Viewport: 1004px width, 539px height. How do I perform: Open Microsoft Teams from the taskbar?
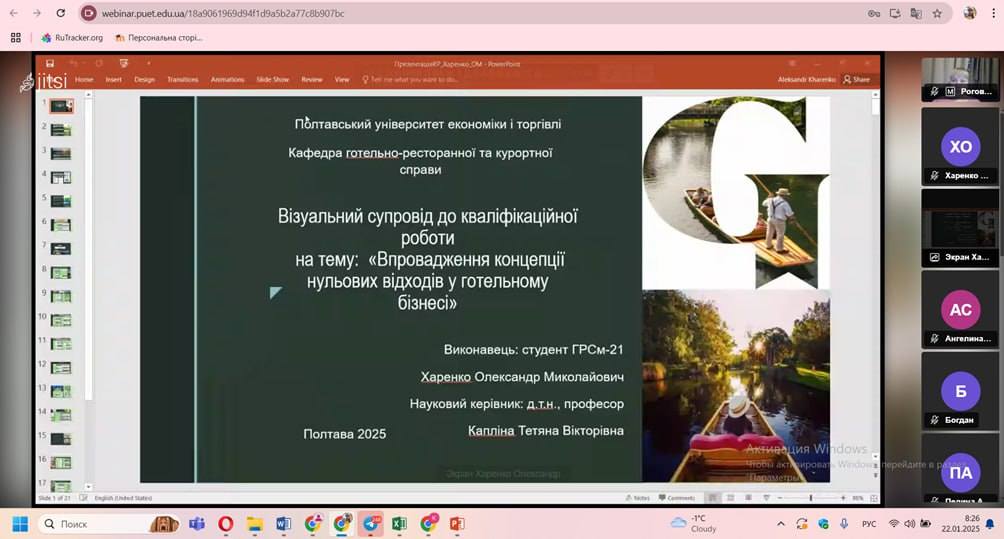(197, 523)
